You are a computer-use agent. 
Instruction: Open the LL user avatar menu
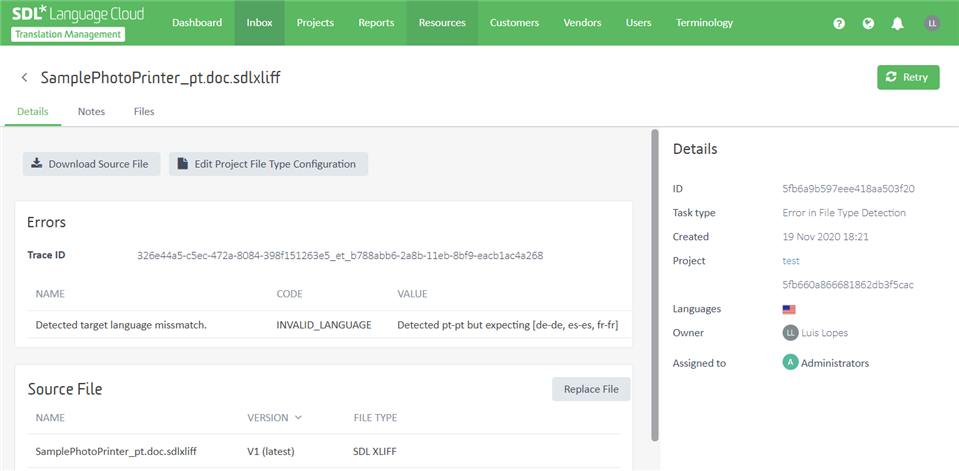pos(931,23)
